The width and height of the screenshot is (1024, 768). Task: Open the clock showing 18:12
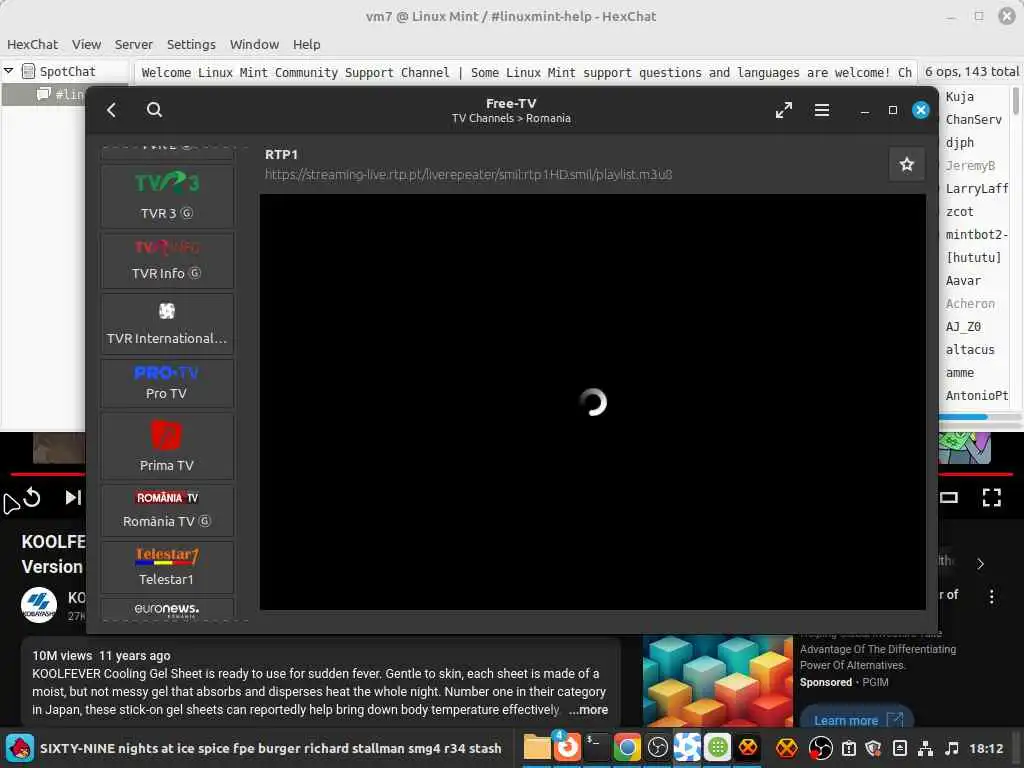tap(986, 748)
